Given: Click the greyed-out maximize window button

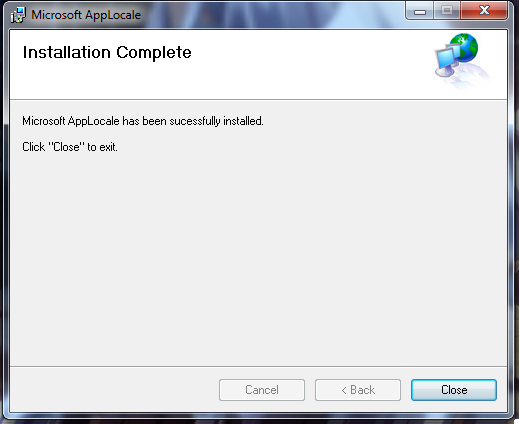Looking at the screenshot, I should click(x=447, y=11).
